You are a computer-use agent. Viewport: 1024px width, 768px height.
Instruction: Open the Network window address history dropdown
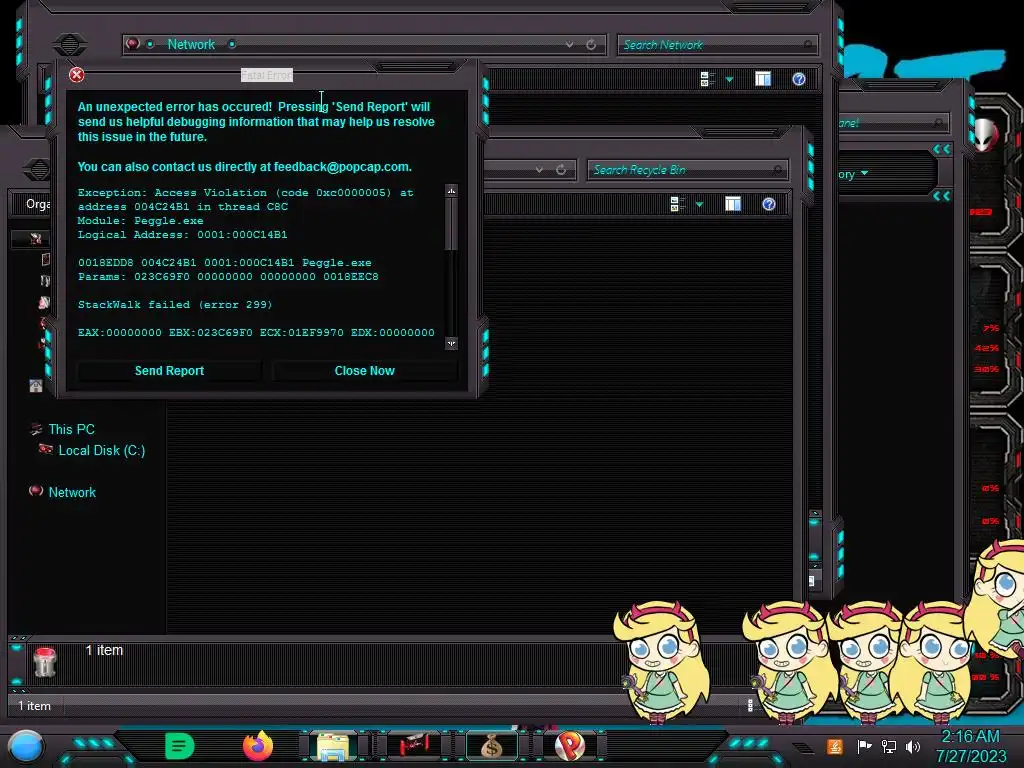569,44
